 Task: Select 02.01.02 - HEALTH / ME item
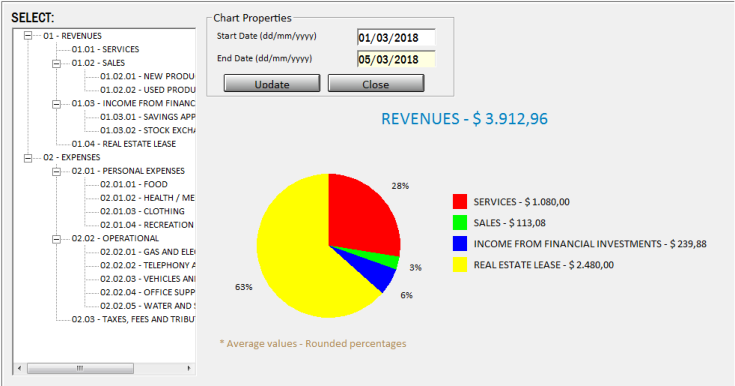147,198
